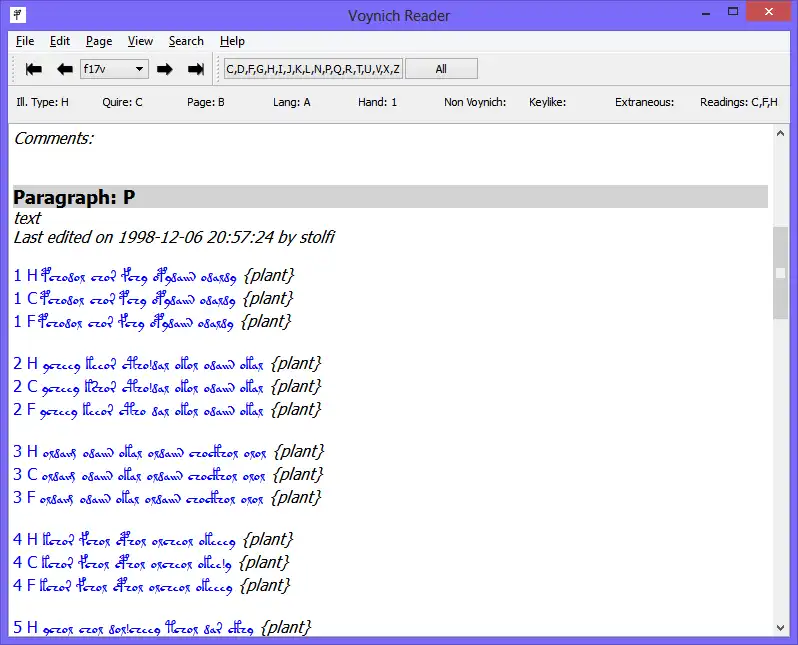The width and height of the screenshot is (798, 645).
Task: Click the line 3 F transcription
Action: 167,498
